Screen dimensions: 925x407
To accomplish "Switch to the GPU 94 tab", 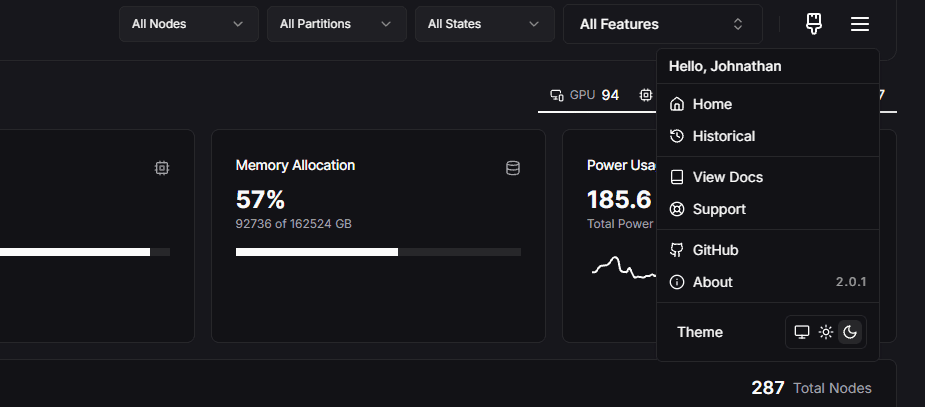I will point(585,95).
